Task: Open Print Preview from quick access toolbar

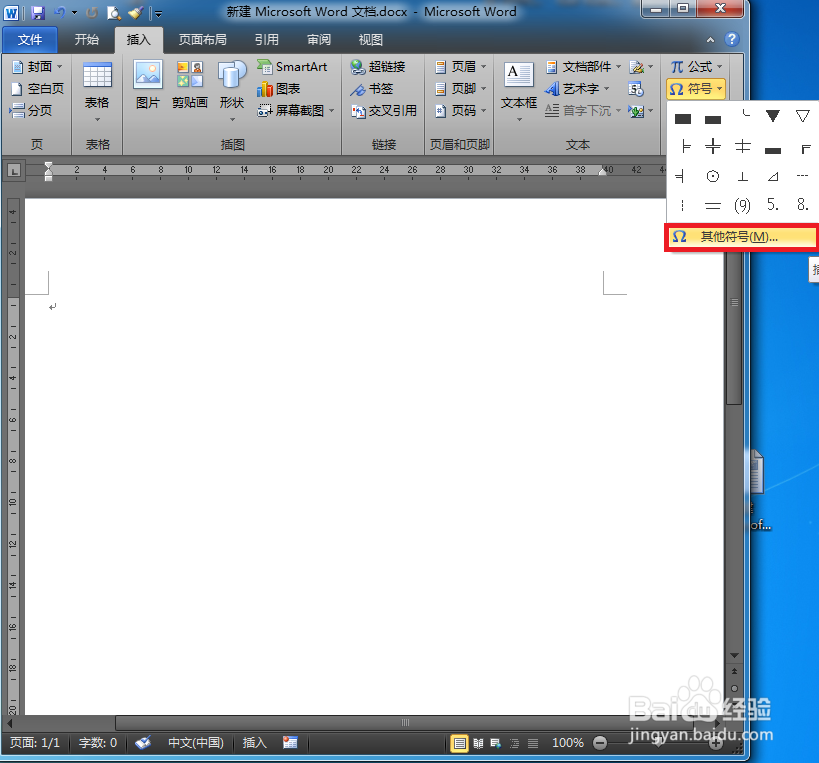Action: [113, 13]
